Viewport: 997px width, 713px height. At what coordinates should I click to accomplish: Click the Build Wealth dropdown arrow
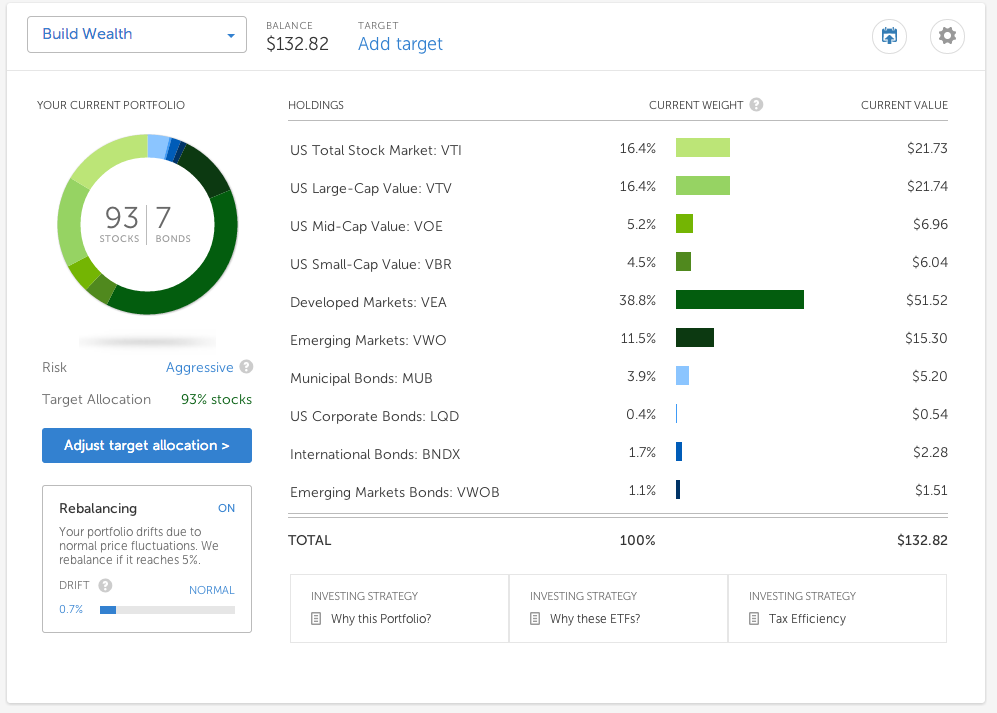(231, 36)
